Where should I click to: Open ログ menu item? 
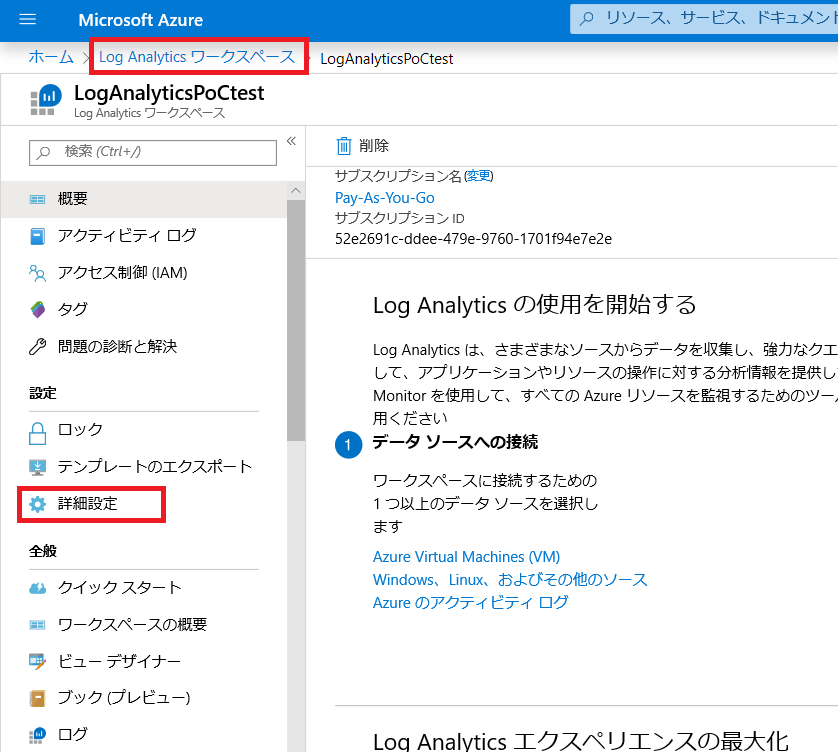pos(144,735)
